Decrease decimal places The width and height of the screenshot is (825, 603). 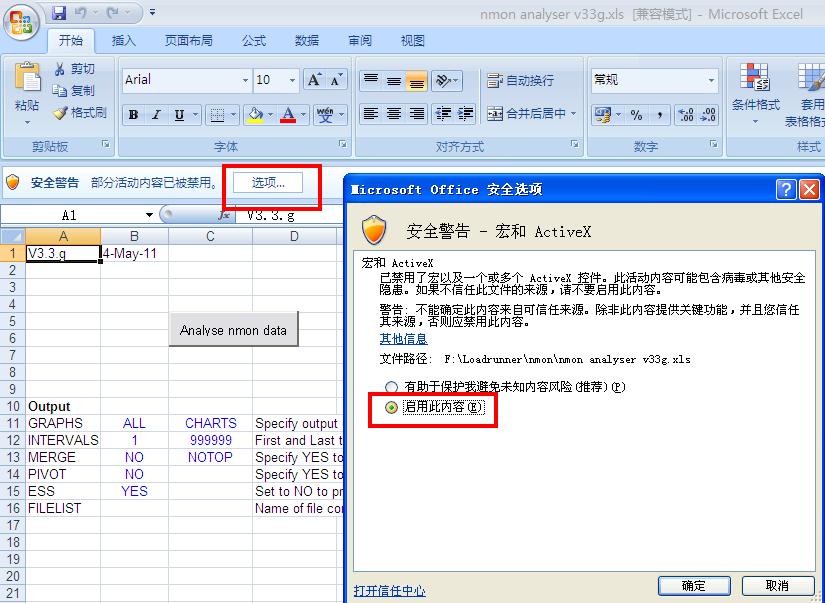pyautogui.click(x=708, y=114)
